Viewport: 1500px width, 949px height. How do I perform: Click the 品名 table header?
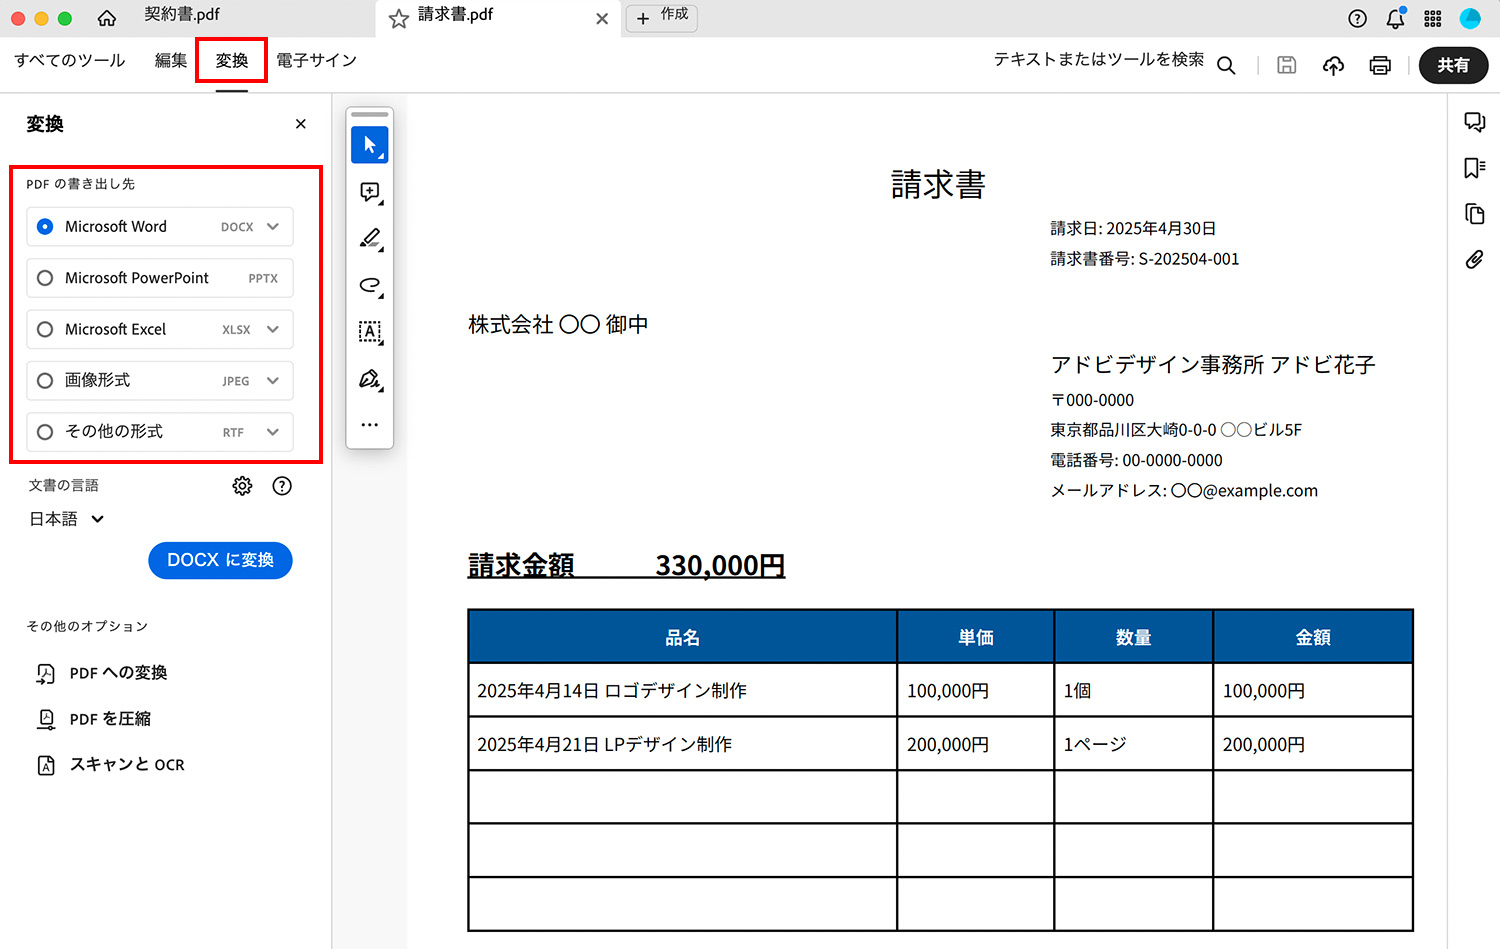pyautogui.click(x=682, y=637)
